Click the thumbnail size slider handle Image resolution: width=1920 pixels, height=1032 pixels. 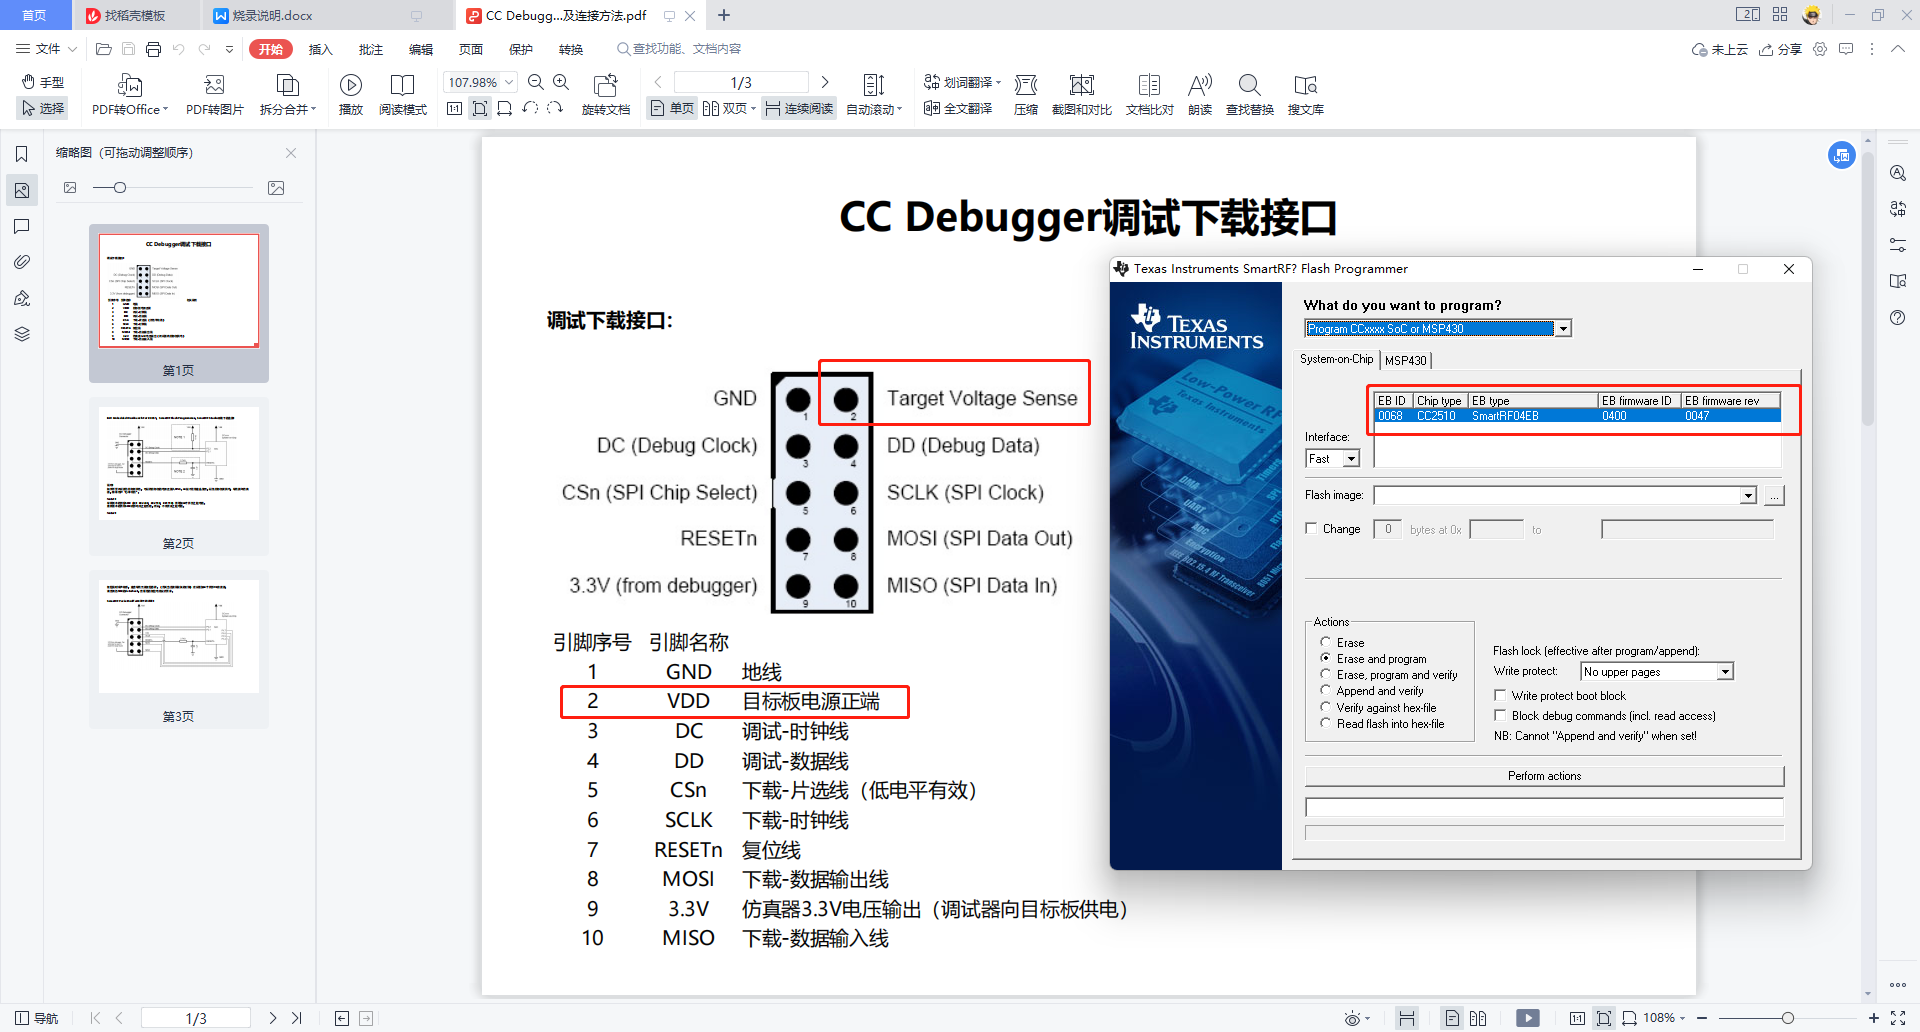[x=120, y=188]
